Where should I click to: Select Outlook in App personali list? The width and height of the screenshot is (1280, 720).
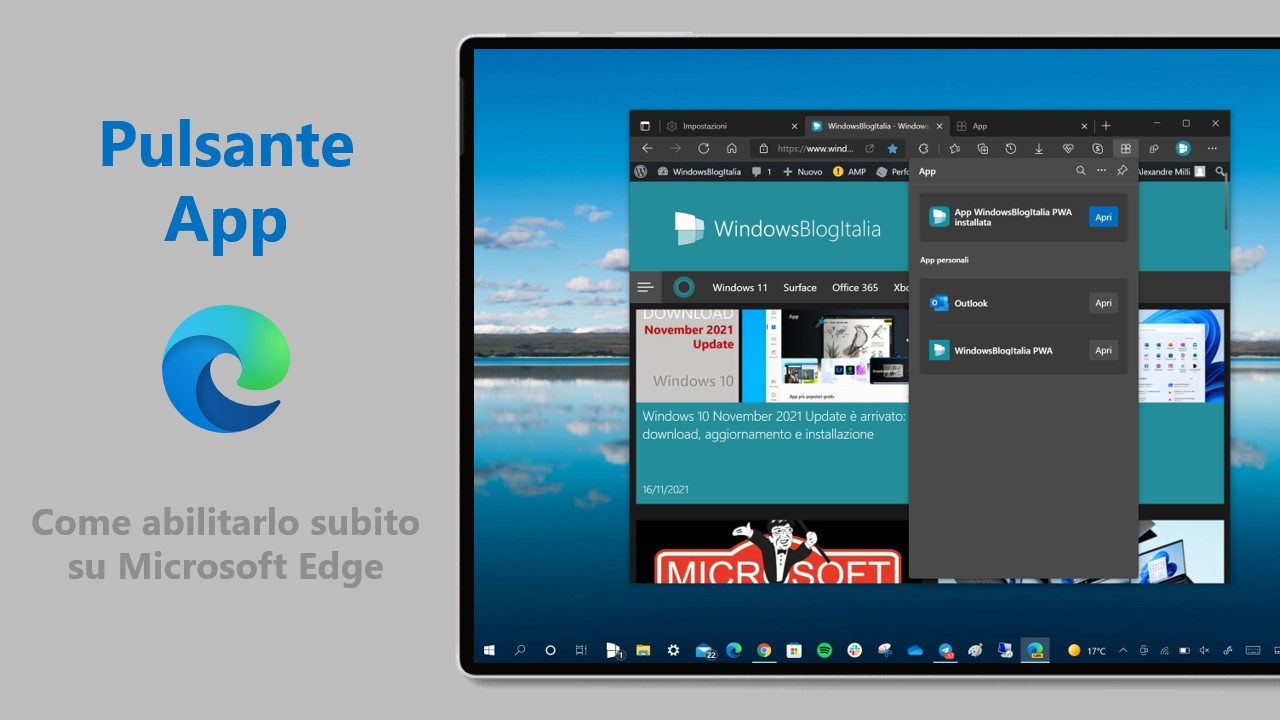click(1023, 303)
